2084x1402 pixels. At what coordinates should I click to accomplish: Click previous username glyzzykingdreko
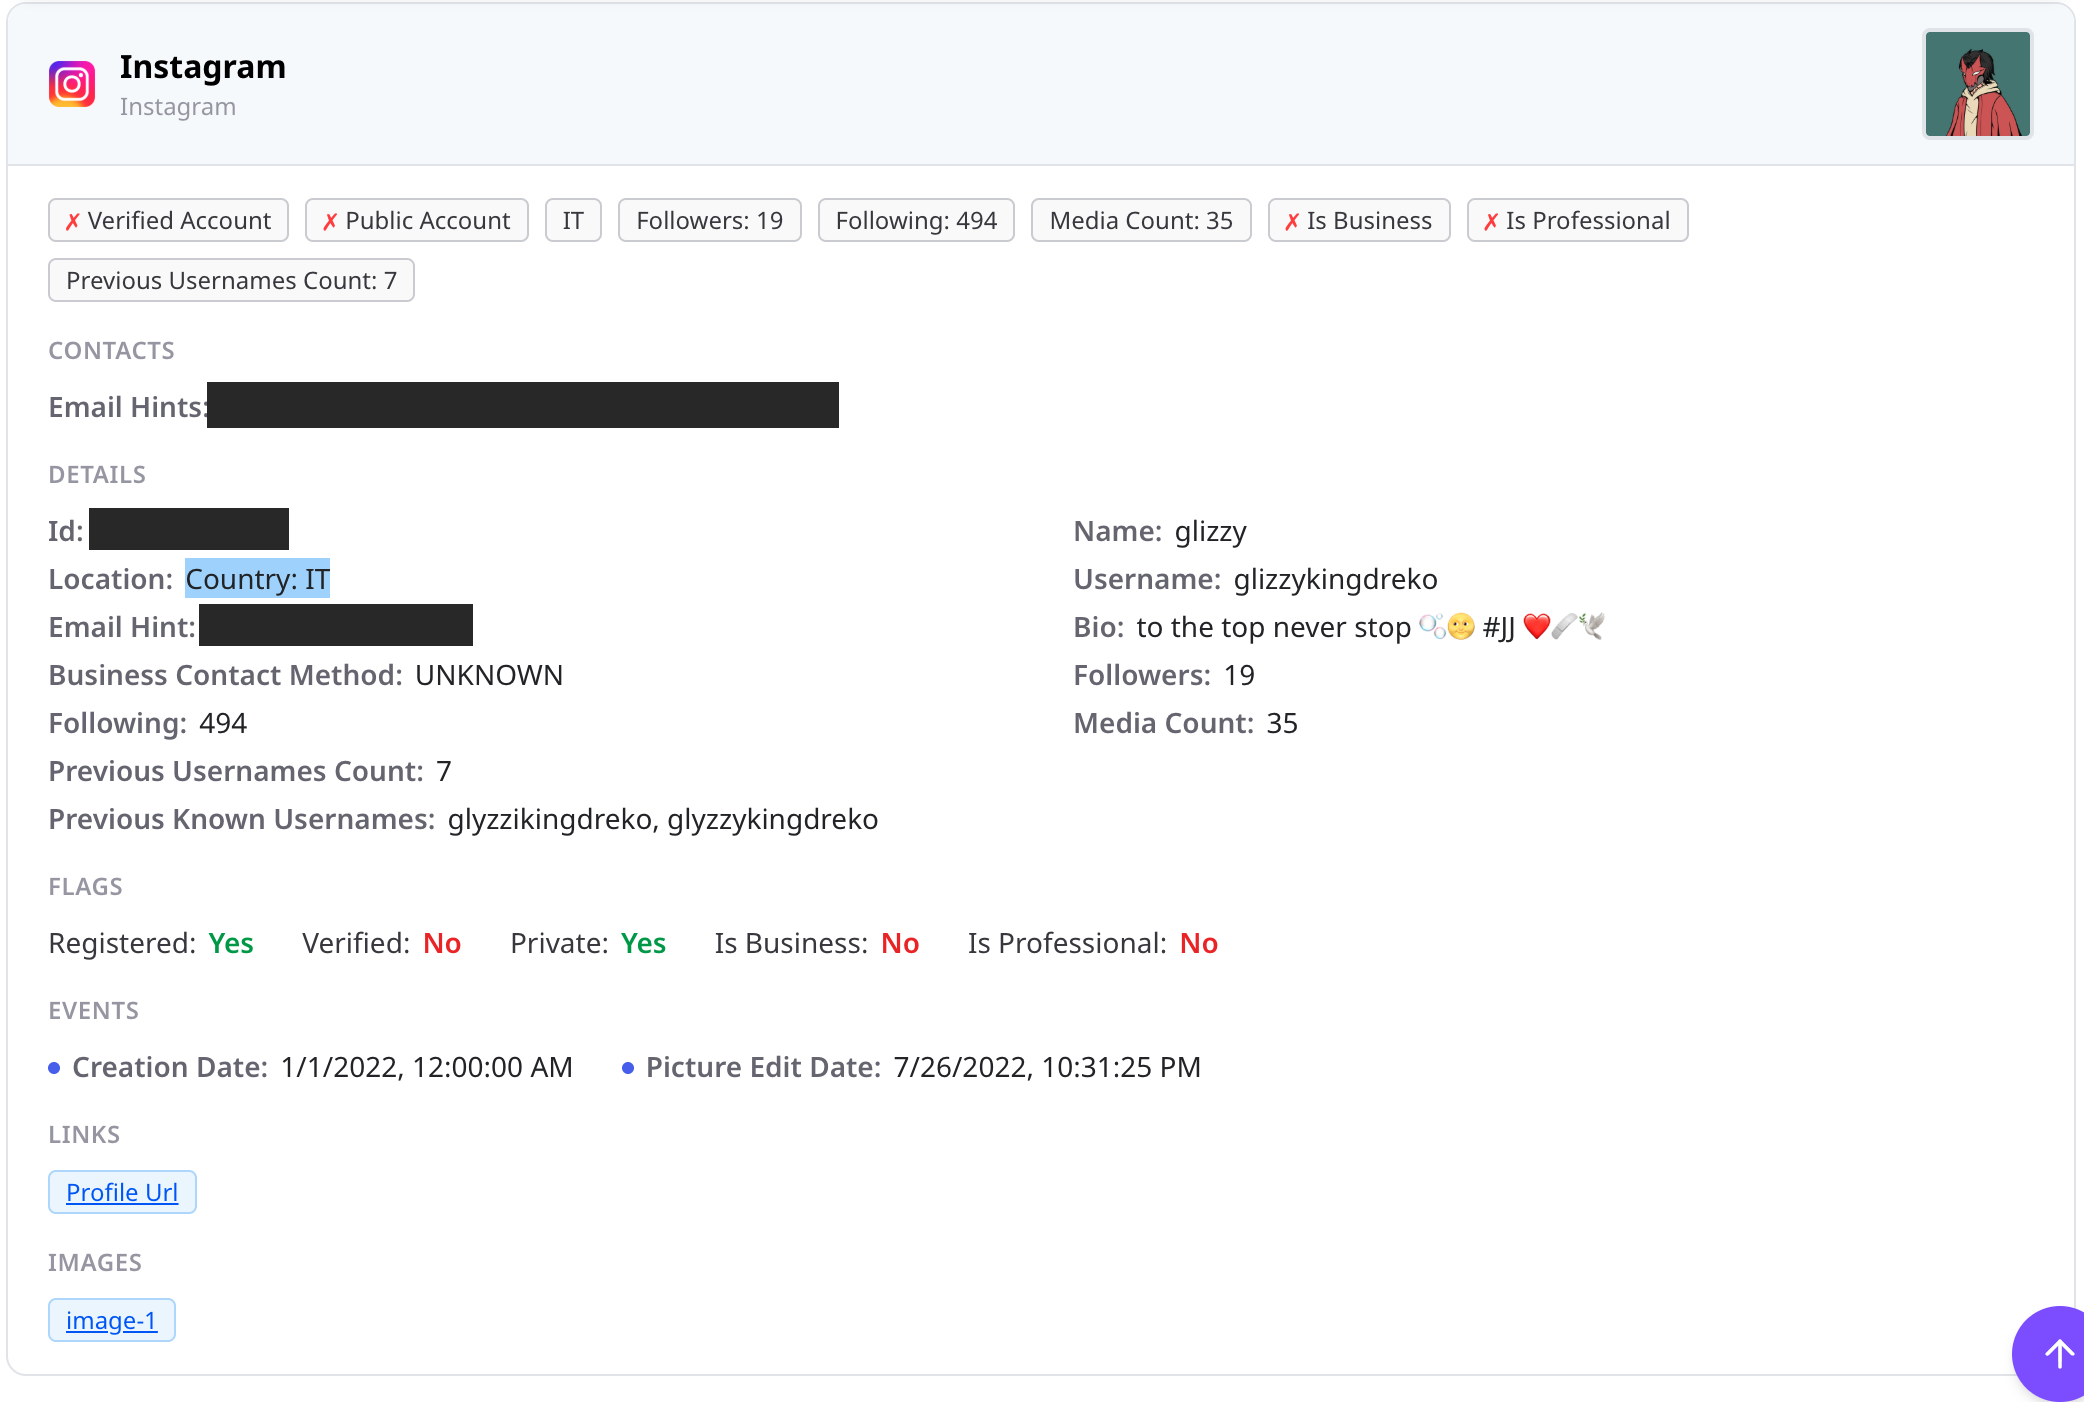point(772,819)
